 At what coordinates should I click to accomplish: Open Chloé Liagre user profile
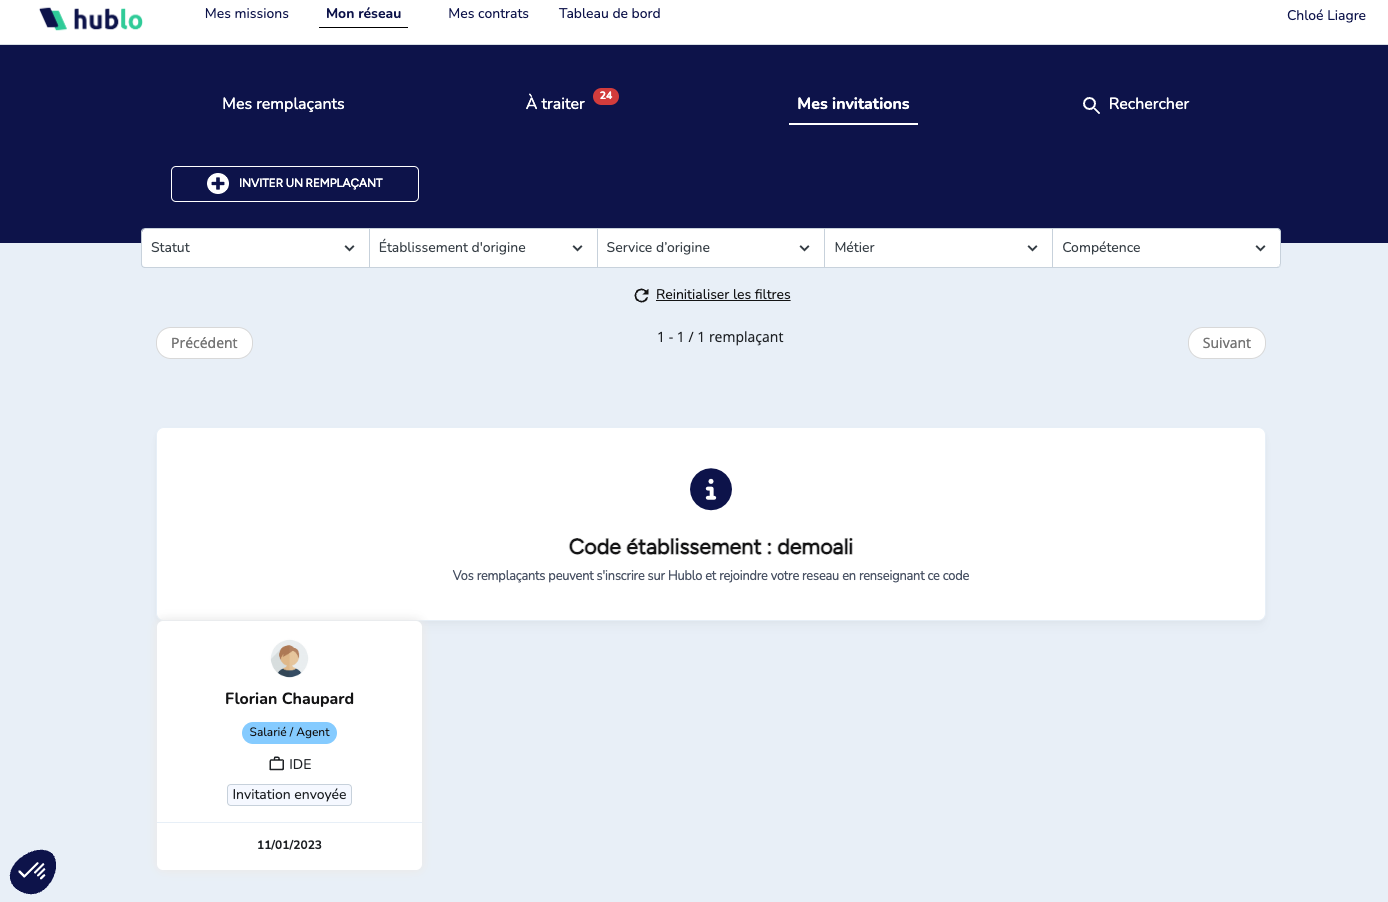click(x=1325, y=15)
